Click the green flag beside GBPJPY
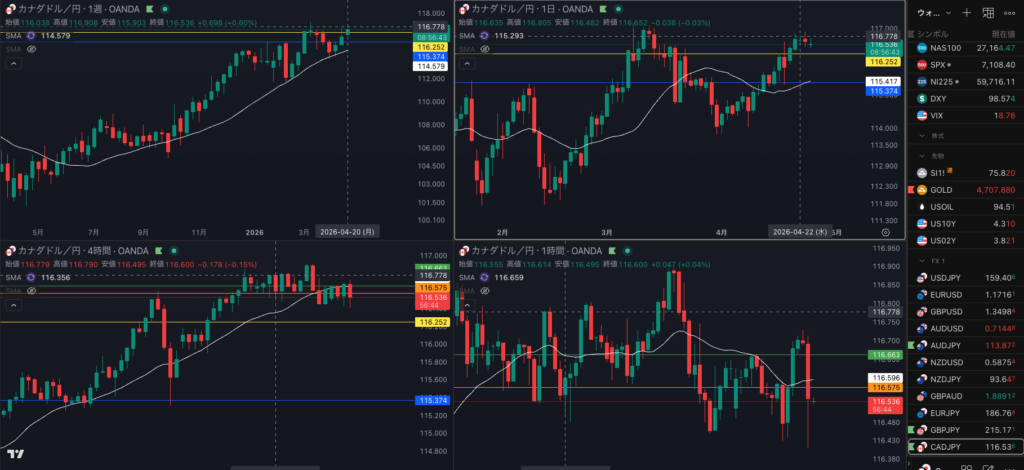Viewport: 1024px width, 470px height. [910, 430]
